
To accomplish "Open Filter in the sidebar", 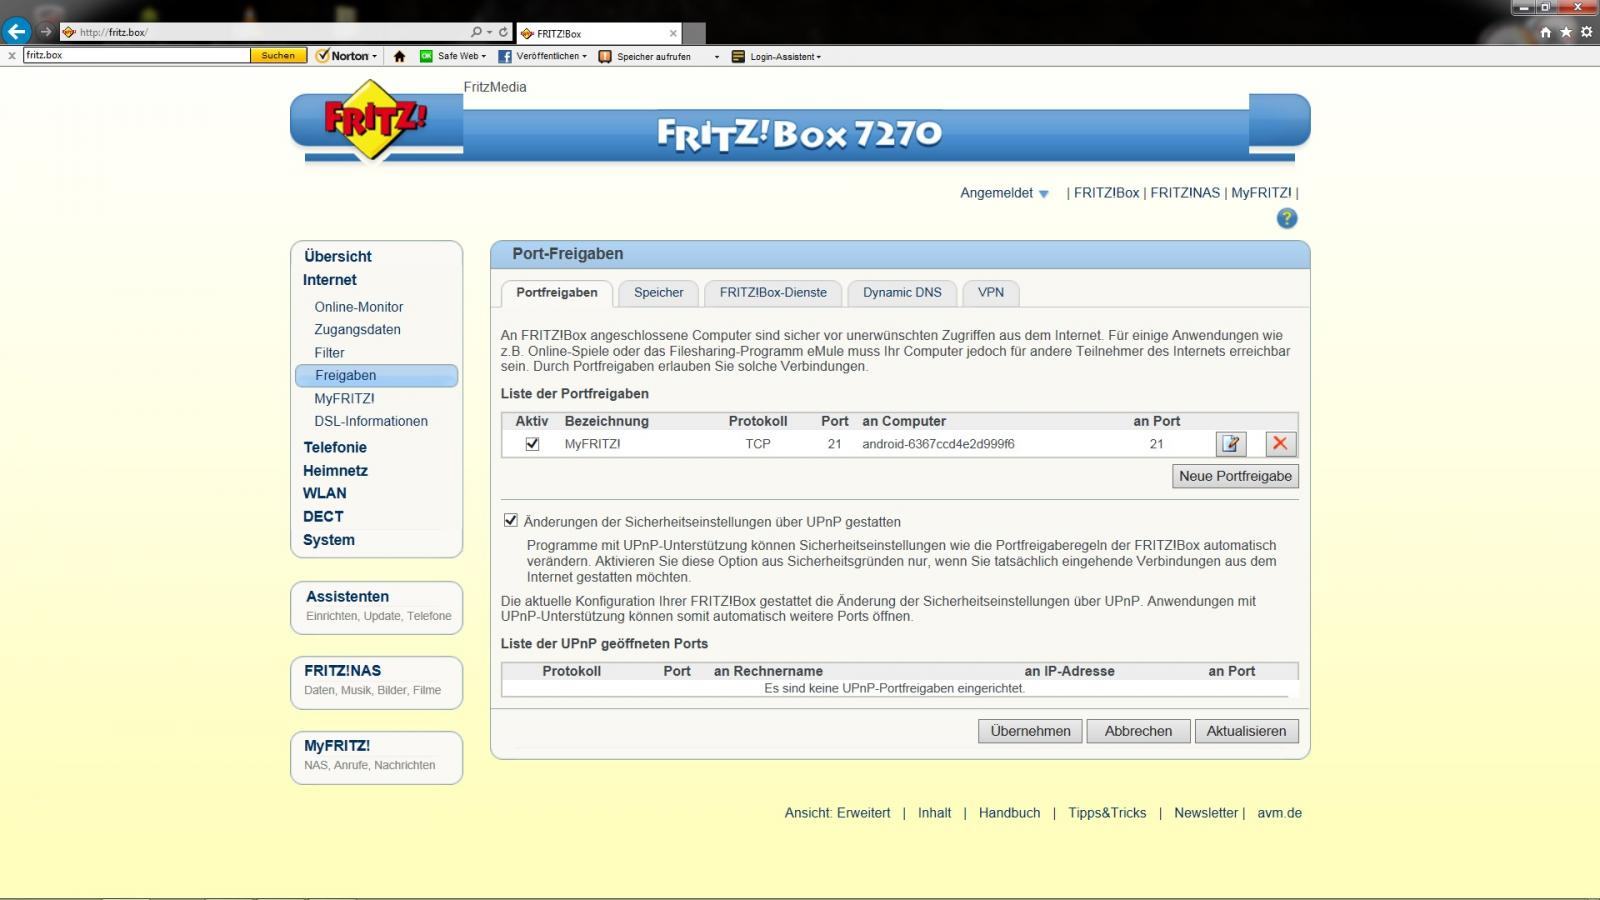I will 329,353.
